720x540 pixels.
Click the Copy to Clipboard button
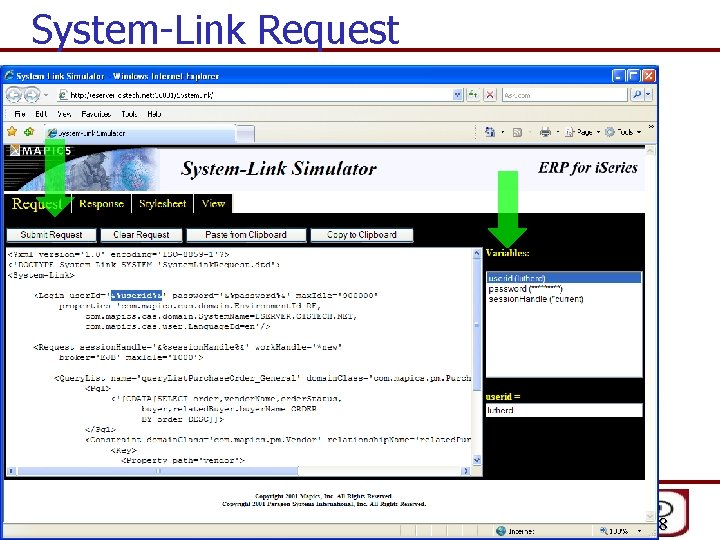tap(362, 235)
